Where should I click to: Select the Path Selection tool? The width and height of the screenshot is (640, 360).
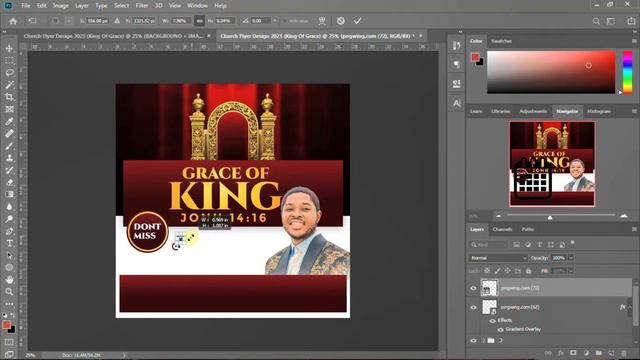9,256
